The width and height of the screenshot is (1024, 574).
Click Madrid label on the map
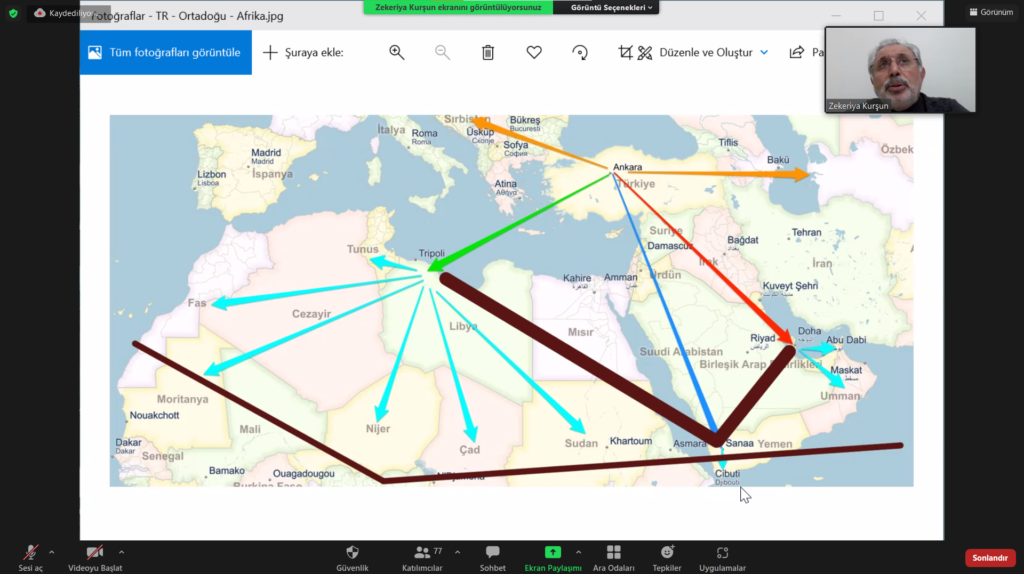[x=266, y=153]
